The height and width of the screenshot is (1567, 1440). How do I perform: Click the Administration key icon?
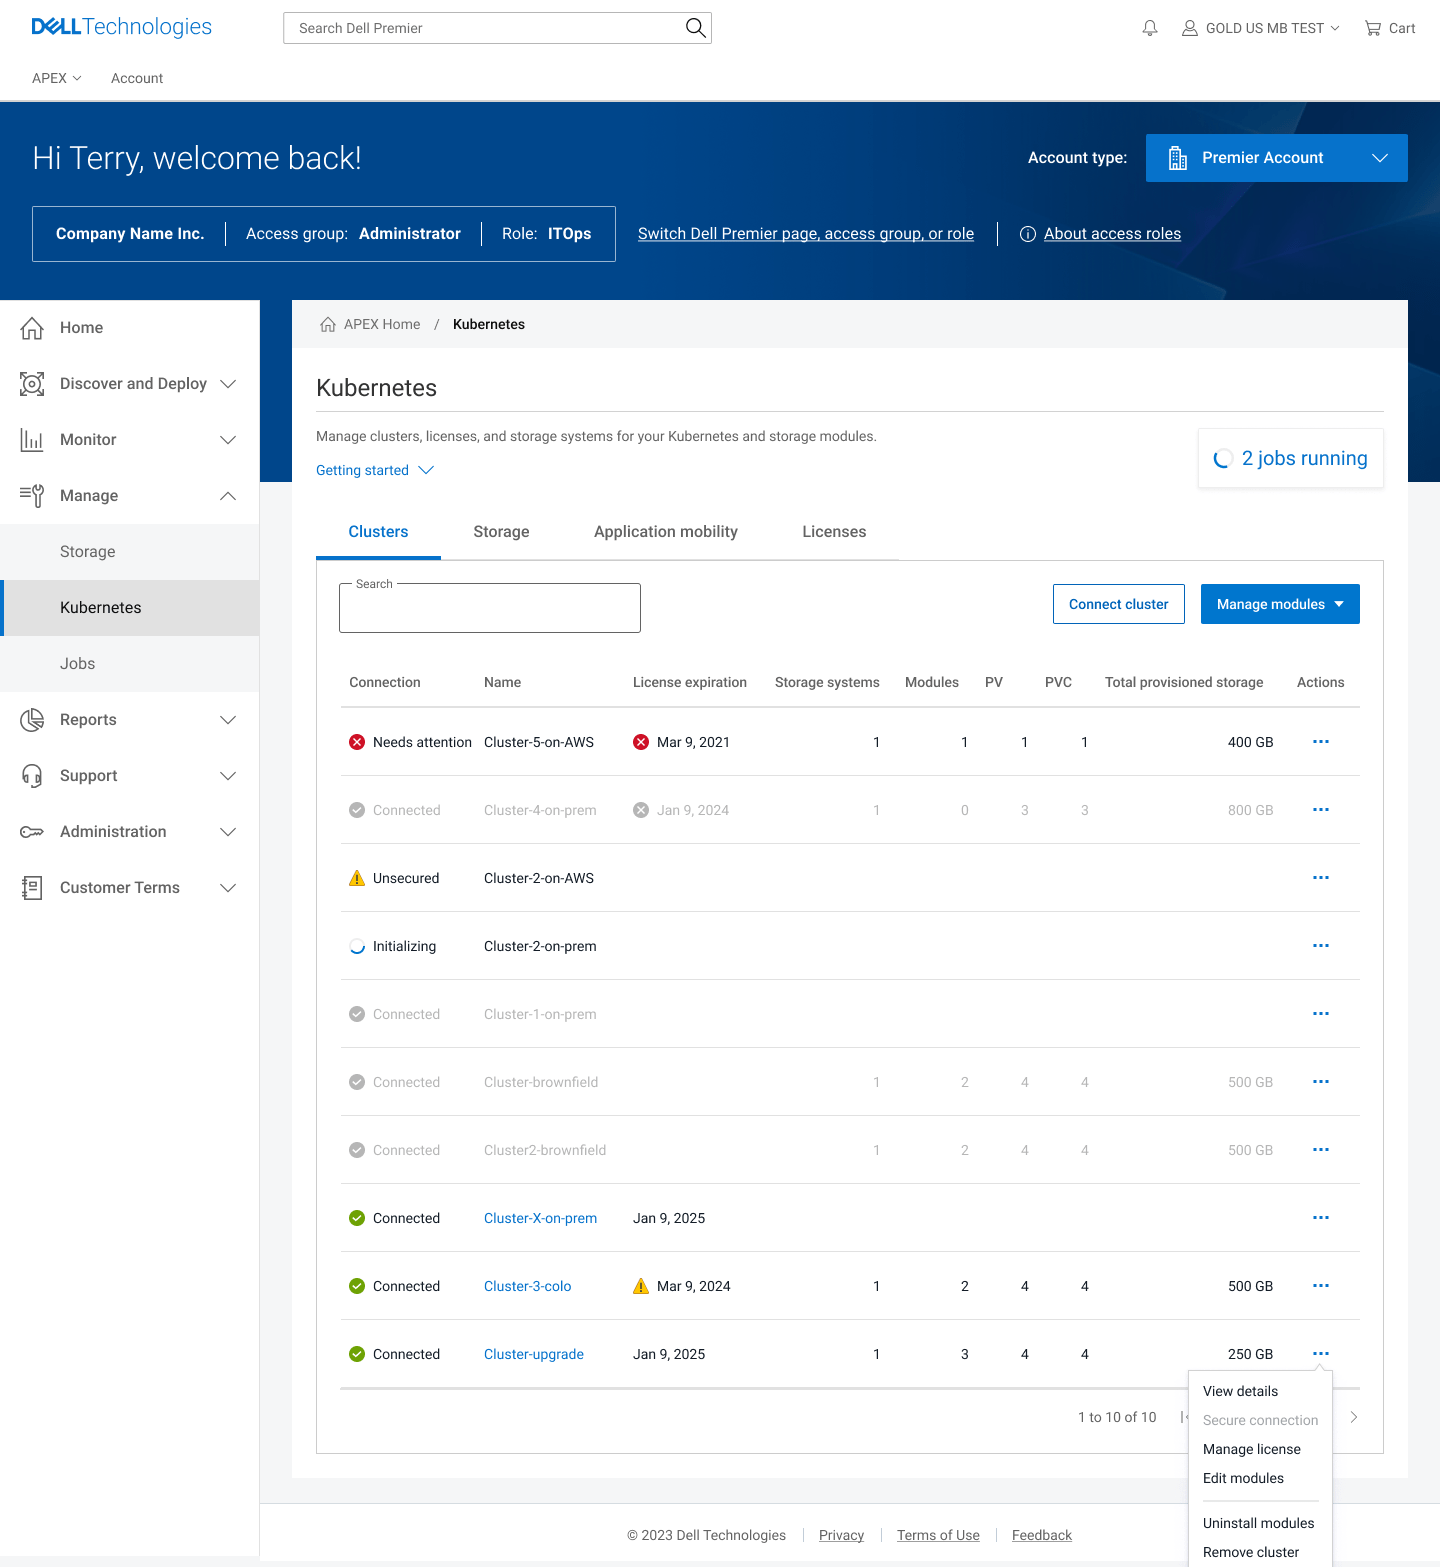pos(32,832)
